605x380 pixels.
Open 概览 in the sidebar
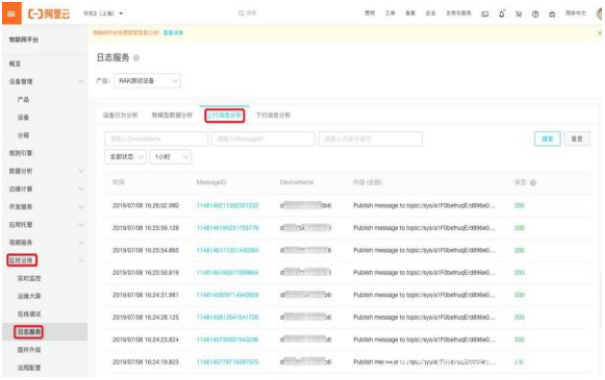pos(15,64)
